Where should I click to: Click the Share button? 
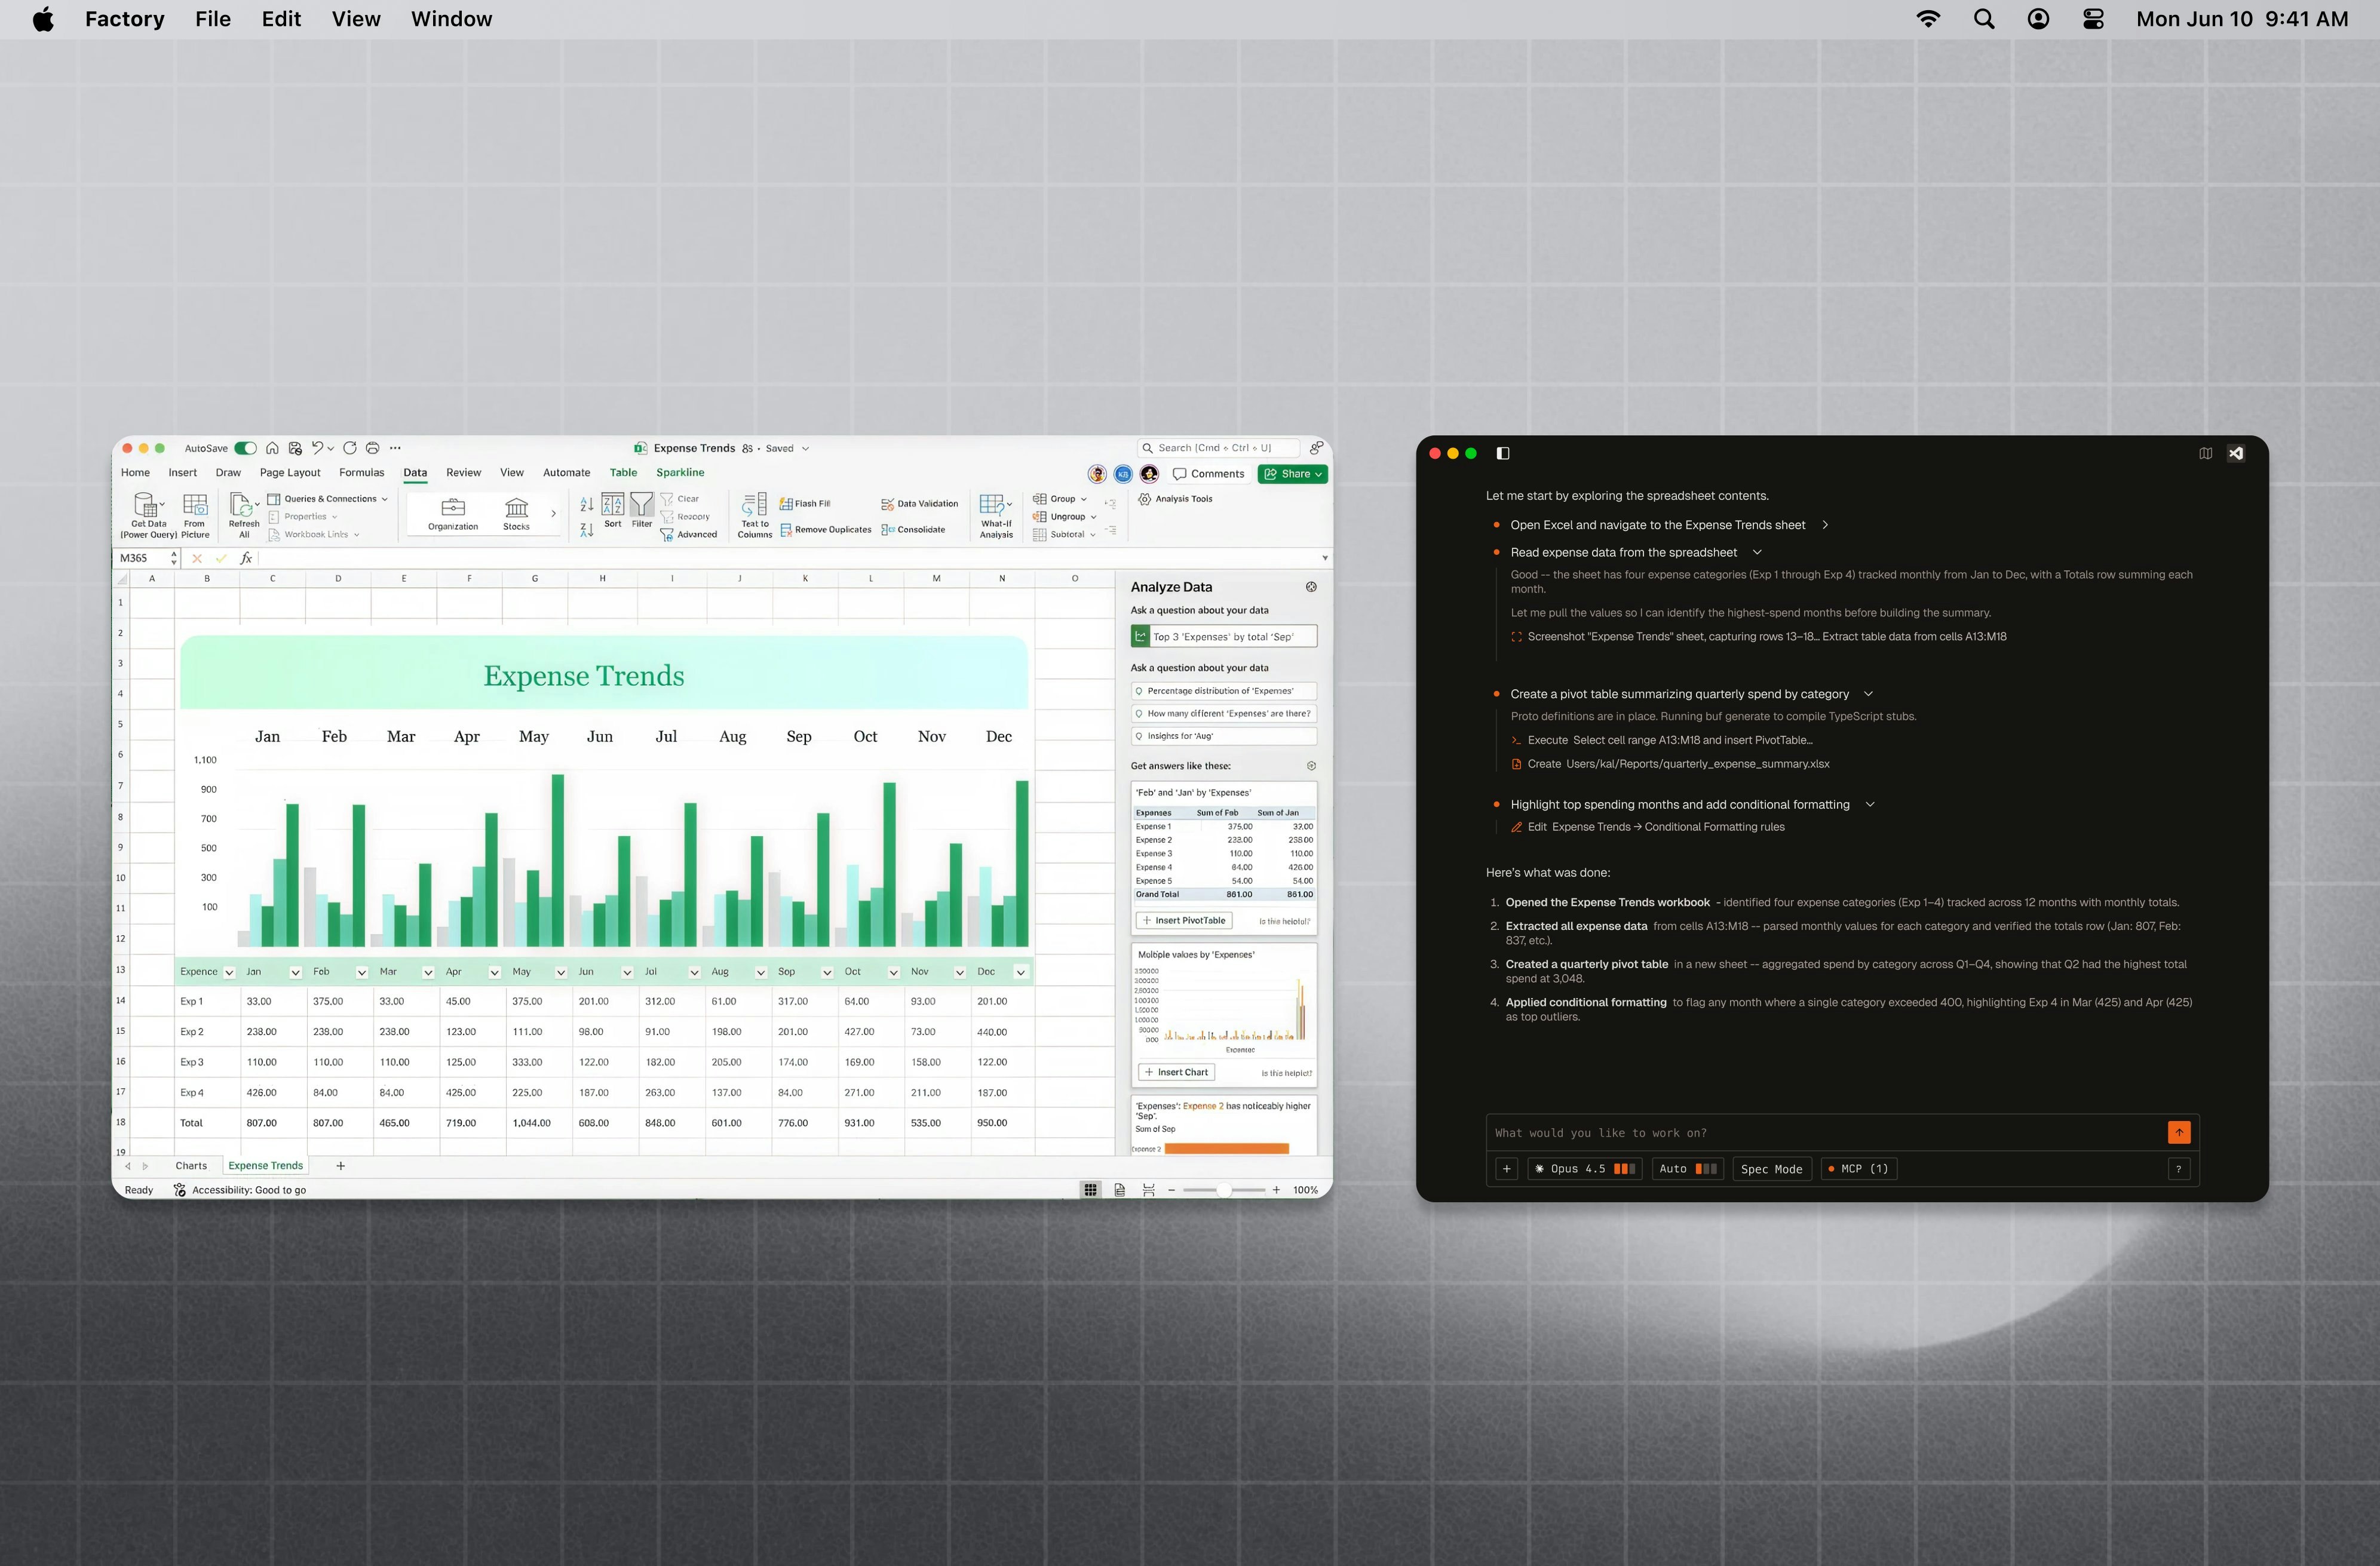pyautogui.click(x=1291, y=473)
